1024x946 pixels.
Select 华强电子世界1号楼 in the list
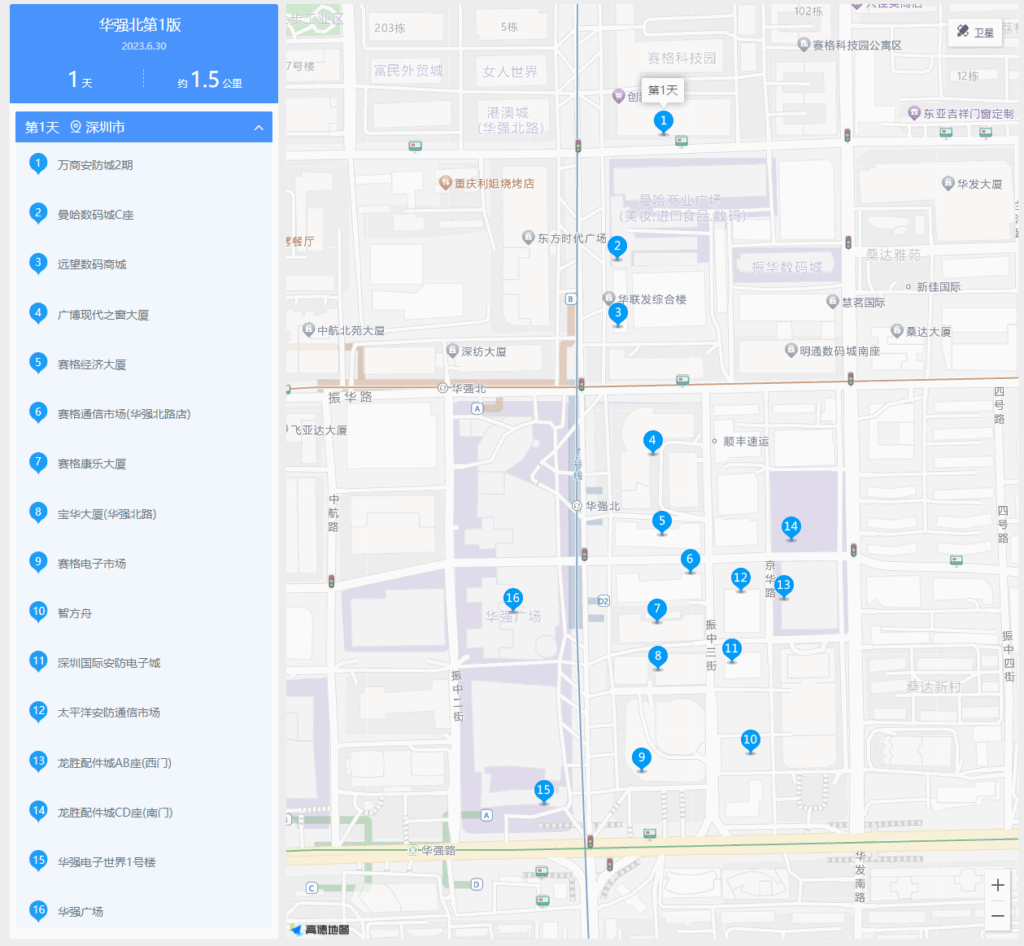[x=144, y=862]
